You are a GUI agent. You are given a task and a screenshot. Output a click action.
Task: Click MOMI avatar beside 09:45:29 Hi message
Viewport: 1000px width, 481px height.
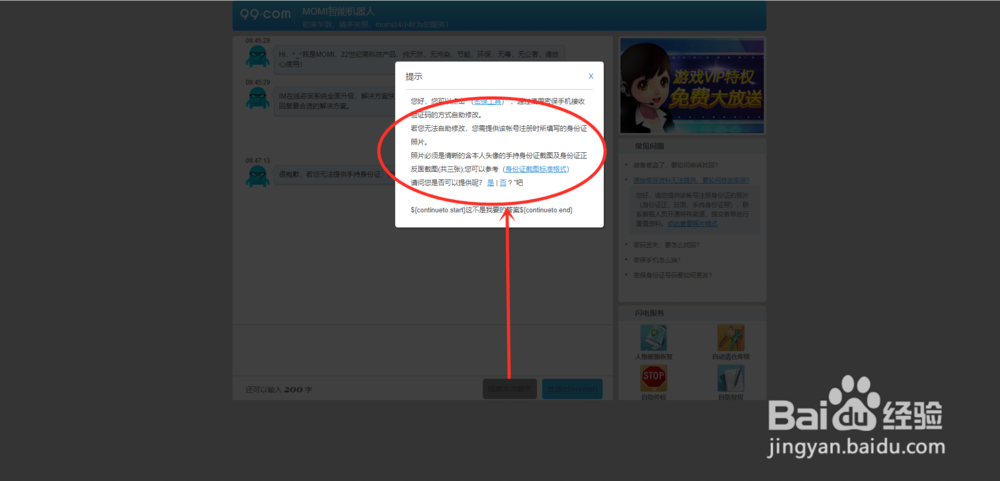click(x=257, y=56)
